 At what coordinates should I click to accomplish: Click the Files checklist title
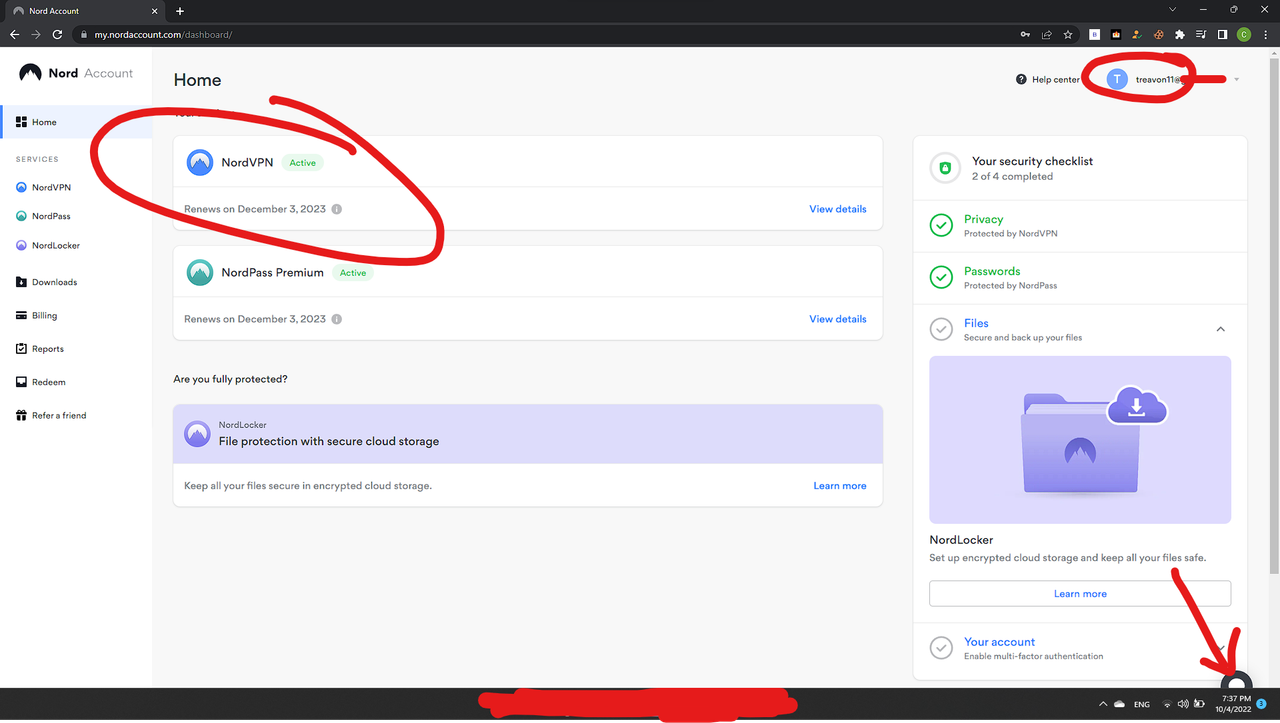coord(976,323)
